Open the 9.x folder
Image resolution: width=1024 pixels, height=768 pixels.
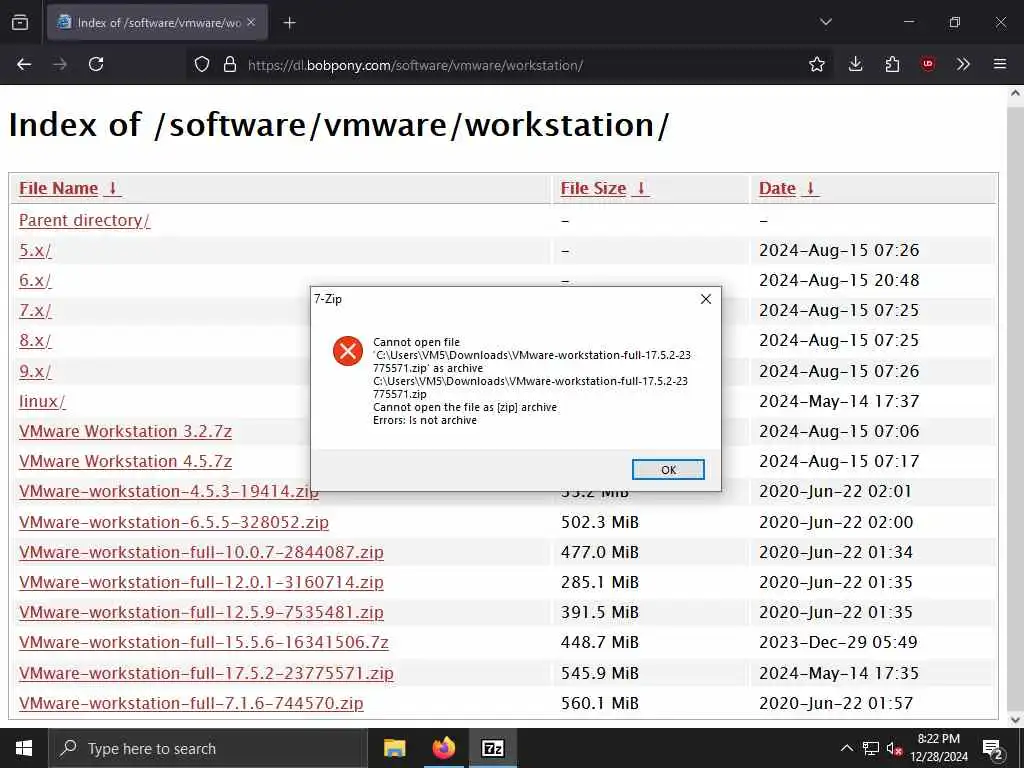point(35,371)
